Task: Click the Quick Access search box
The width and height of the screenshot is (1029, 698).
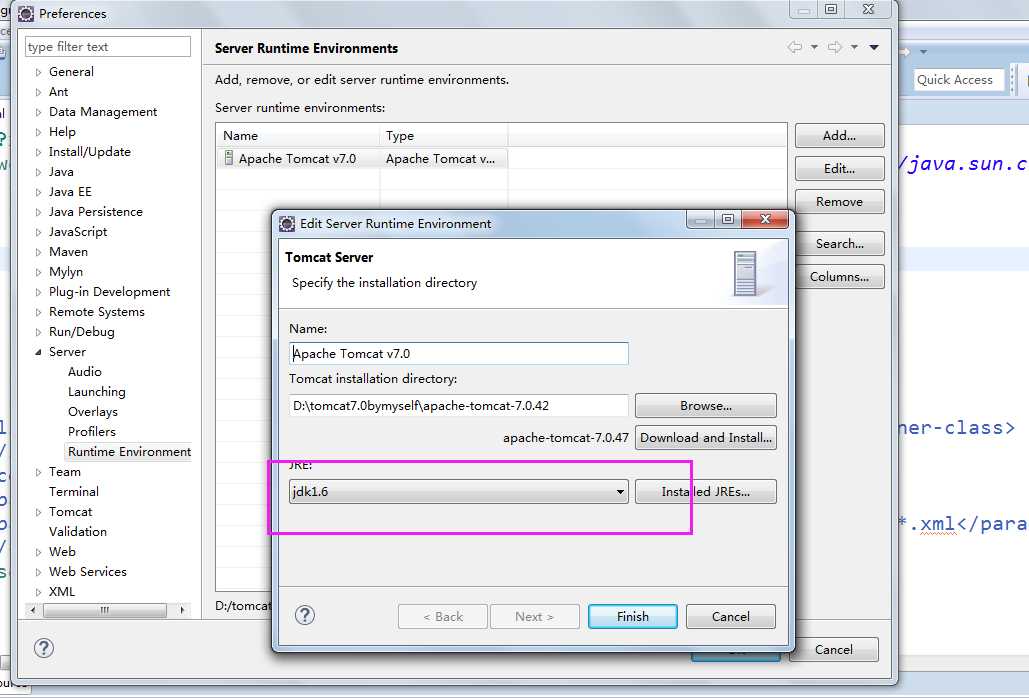Action: click(x=959, y=79)
